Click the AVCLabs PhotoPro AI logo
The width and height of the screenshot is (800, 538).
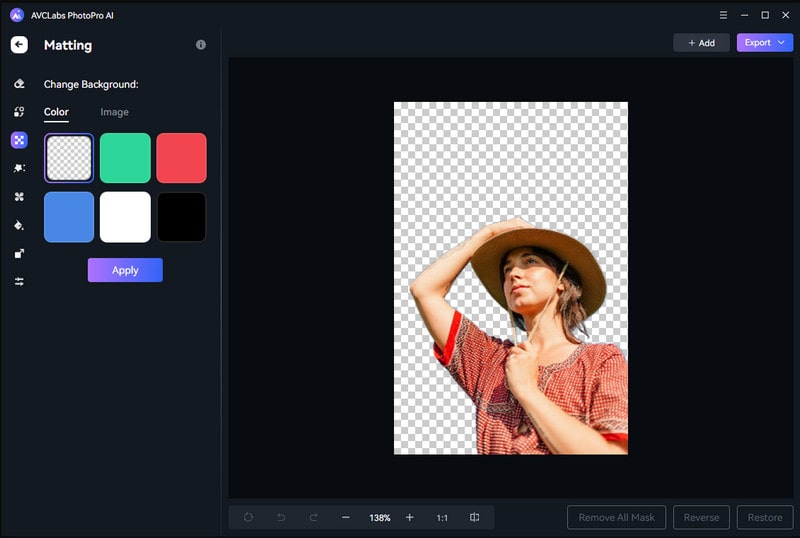[16, 15]
